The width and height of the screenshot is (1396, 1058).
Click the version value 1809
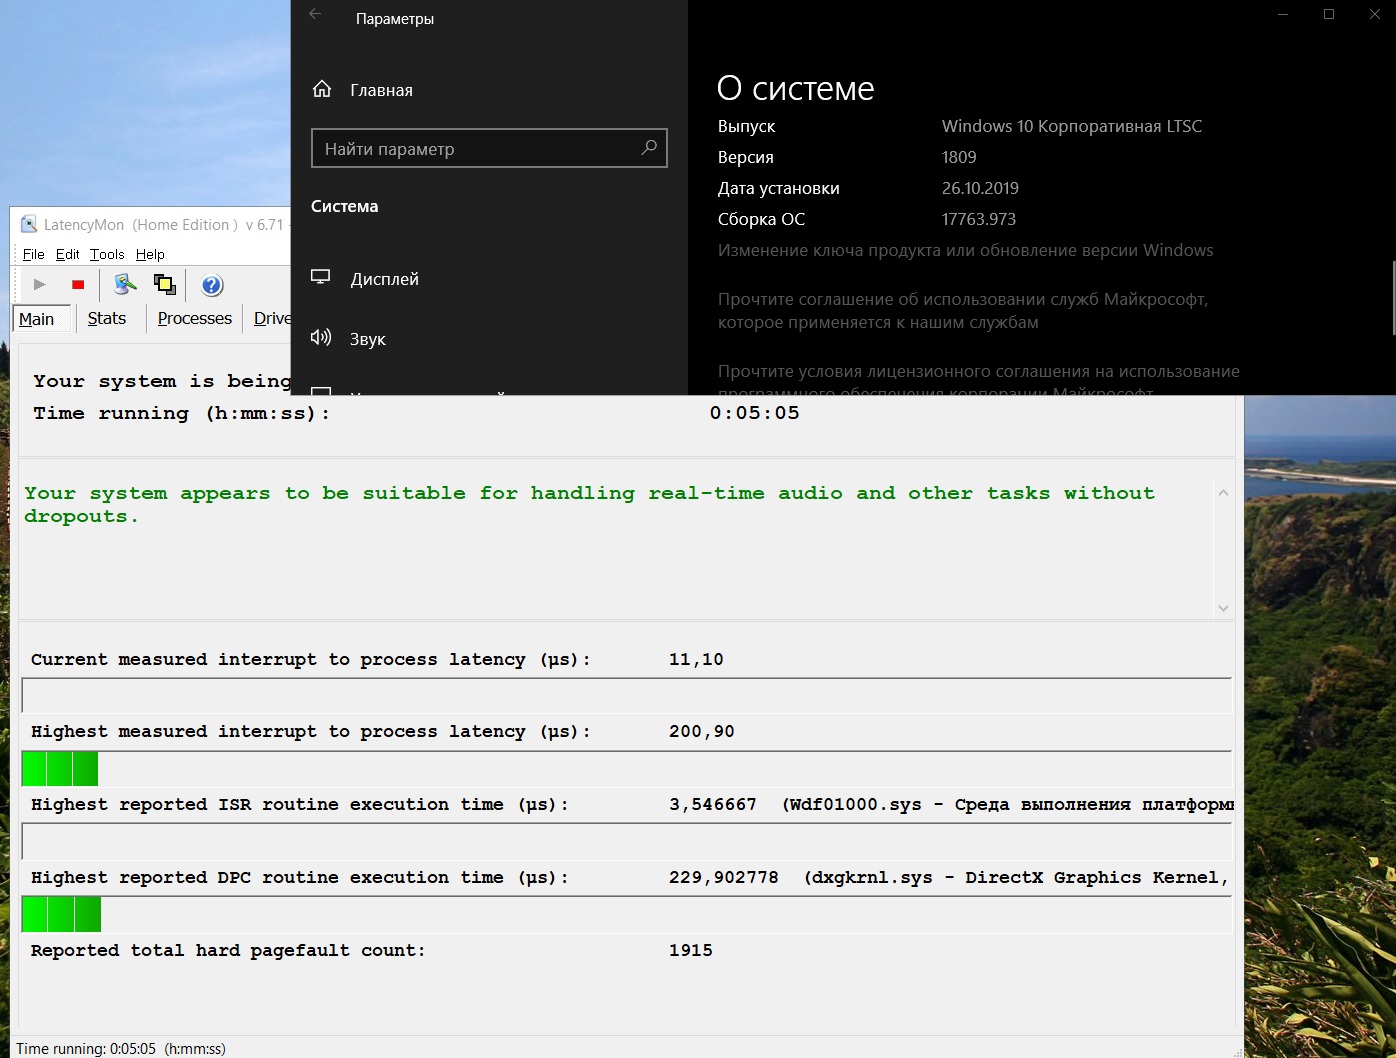pos(959,157)
